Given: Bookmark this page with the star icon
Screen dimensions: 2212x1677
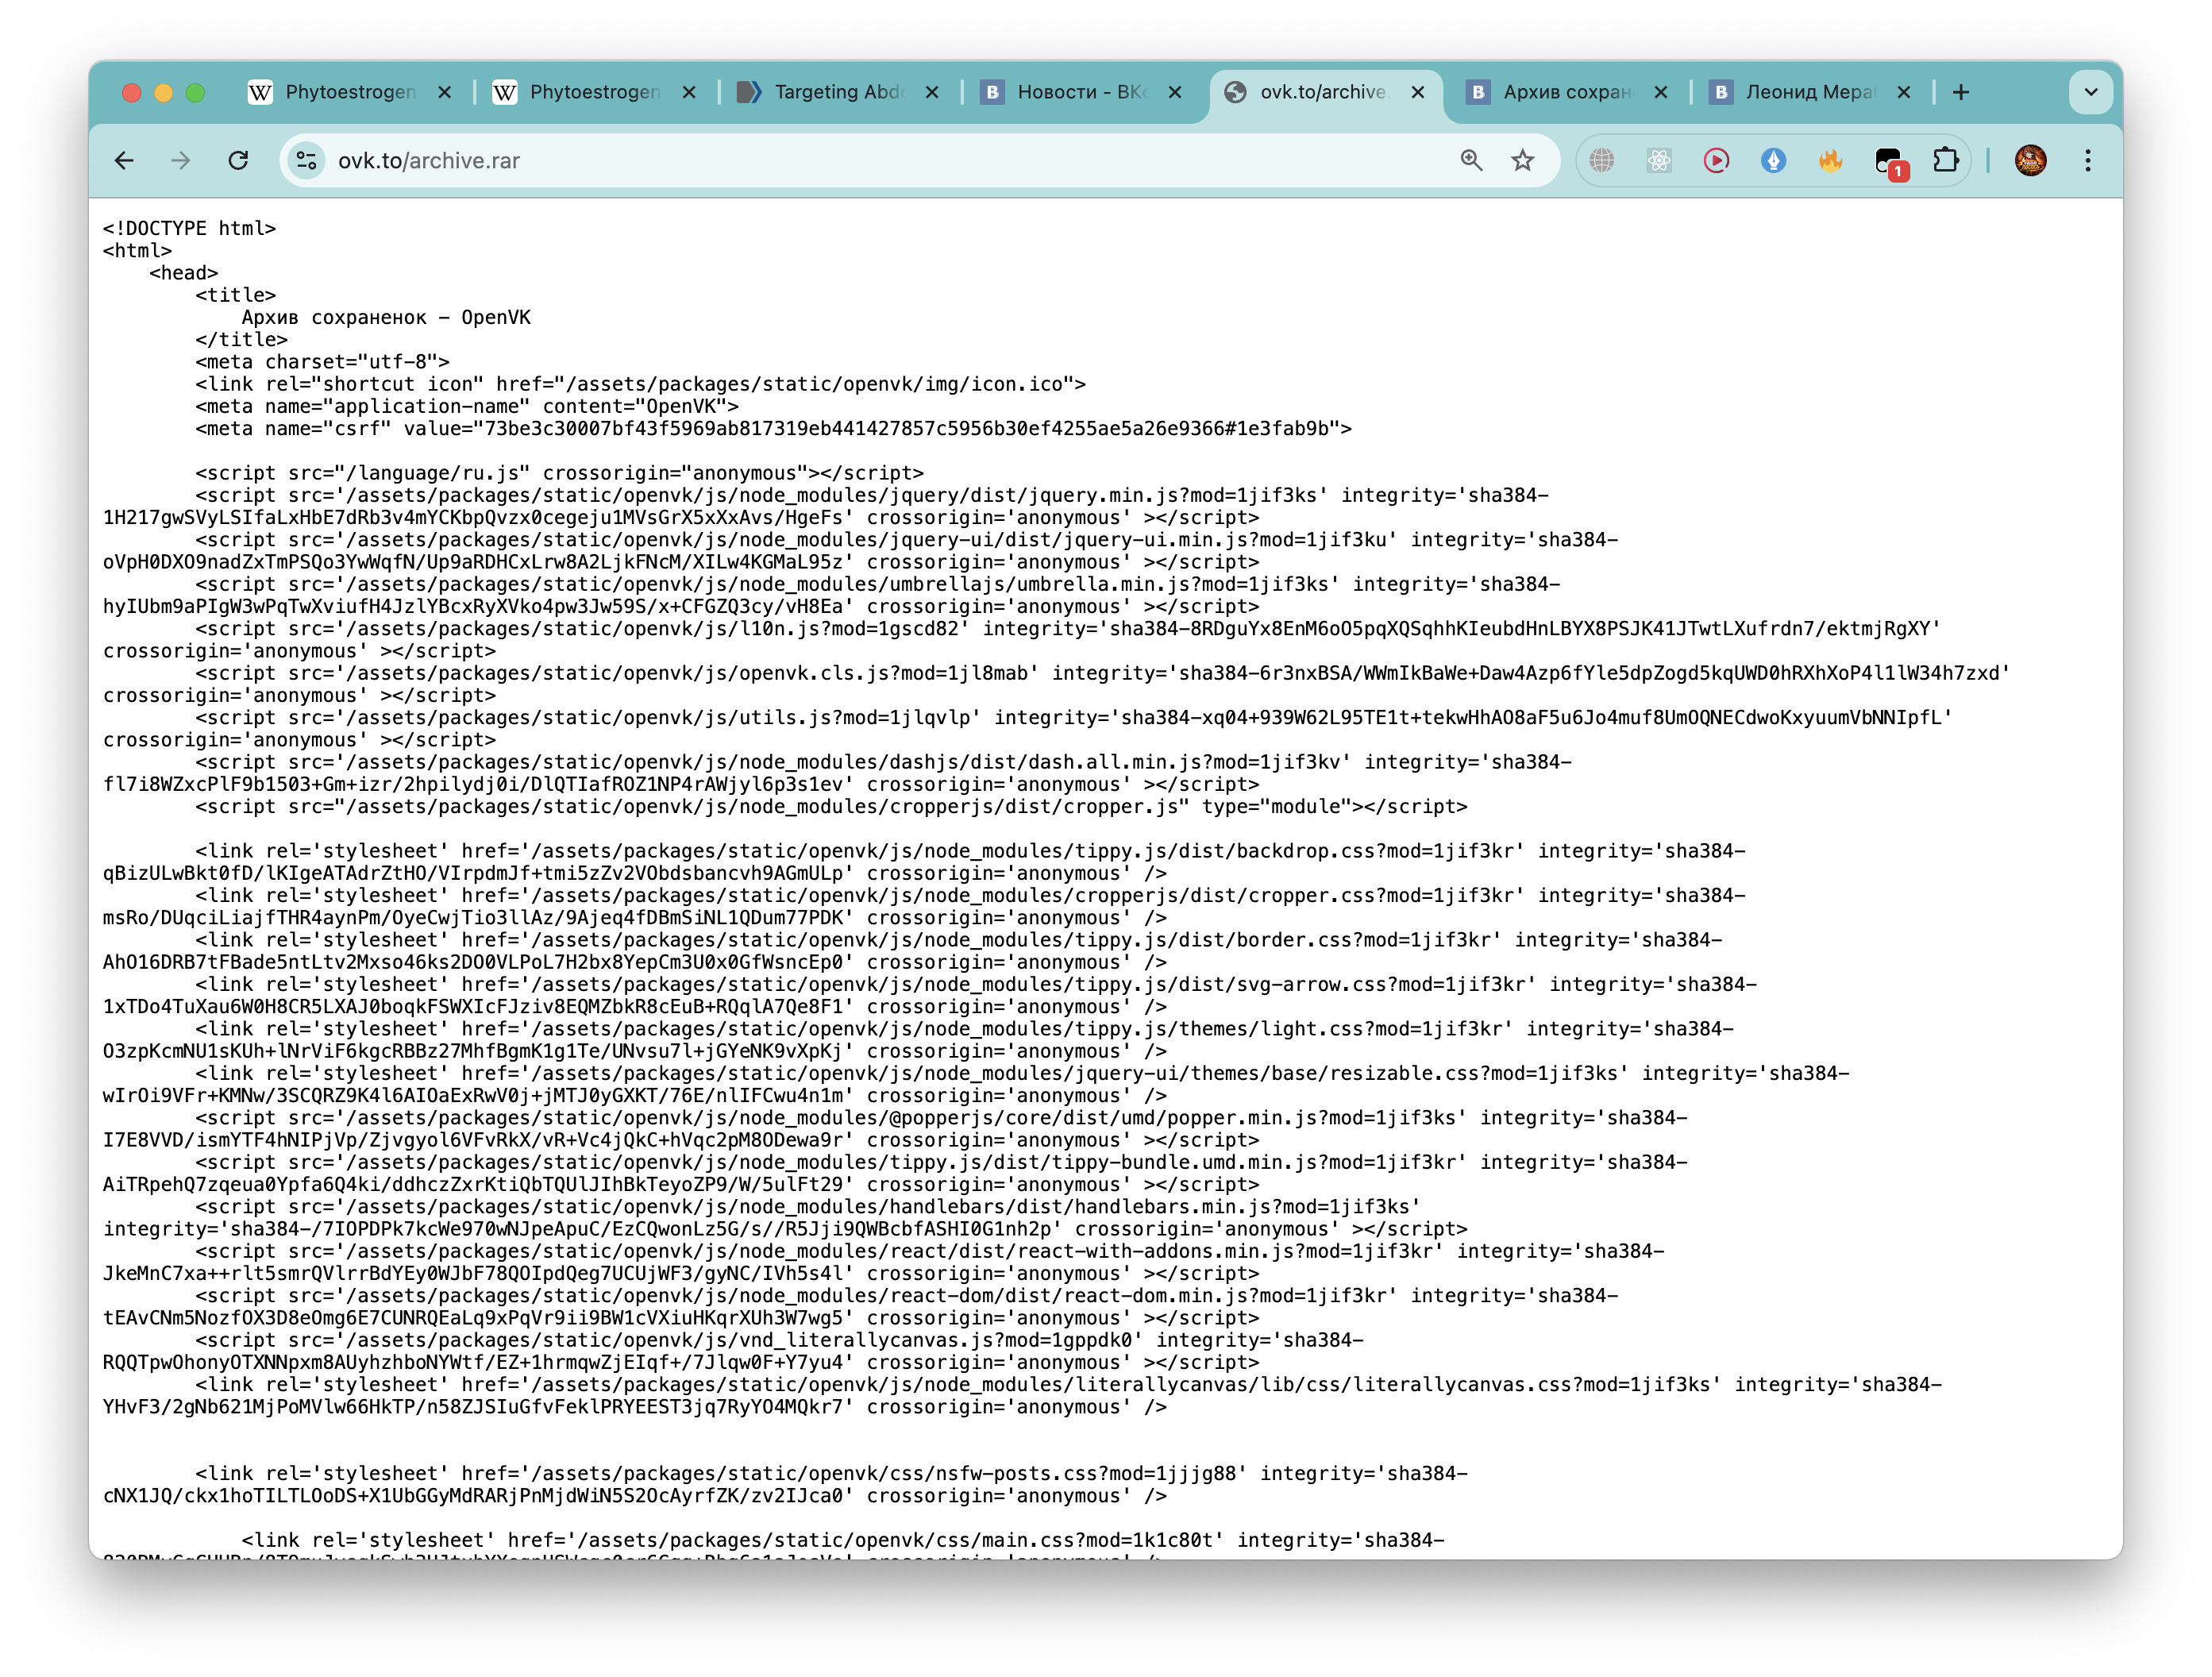Looking at the screenshot, I should [x=1522, y=161].
